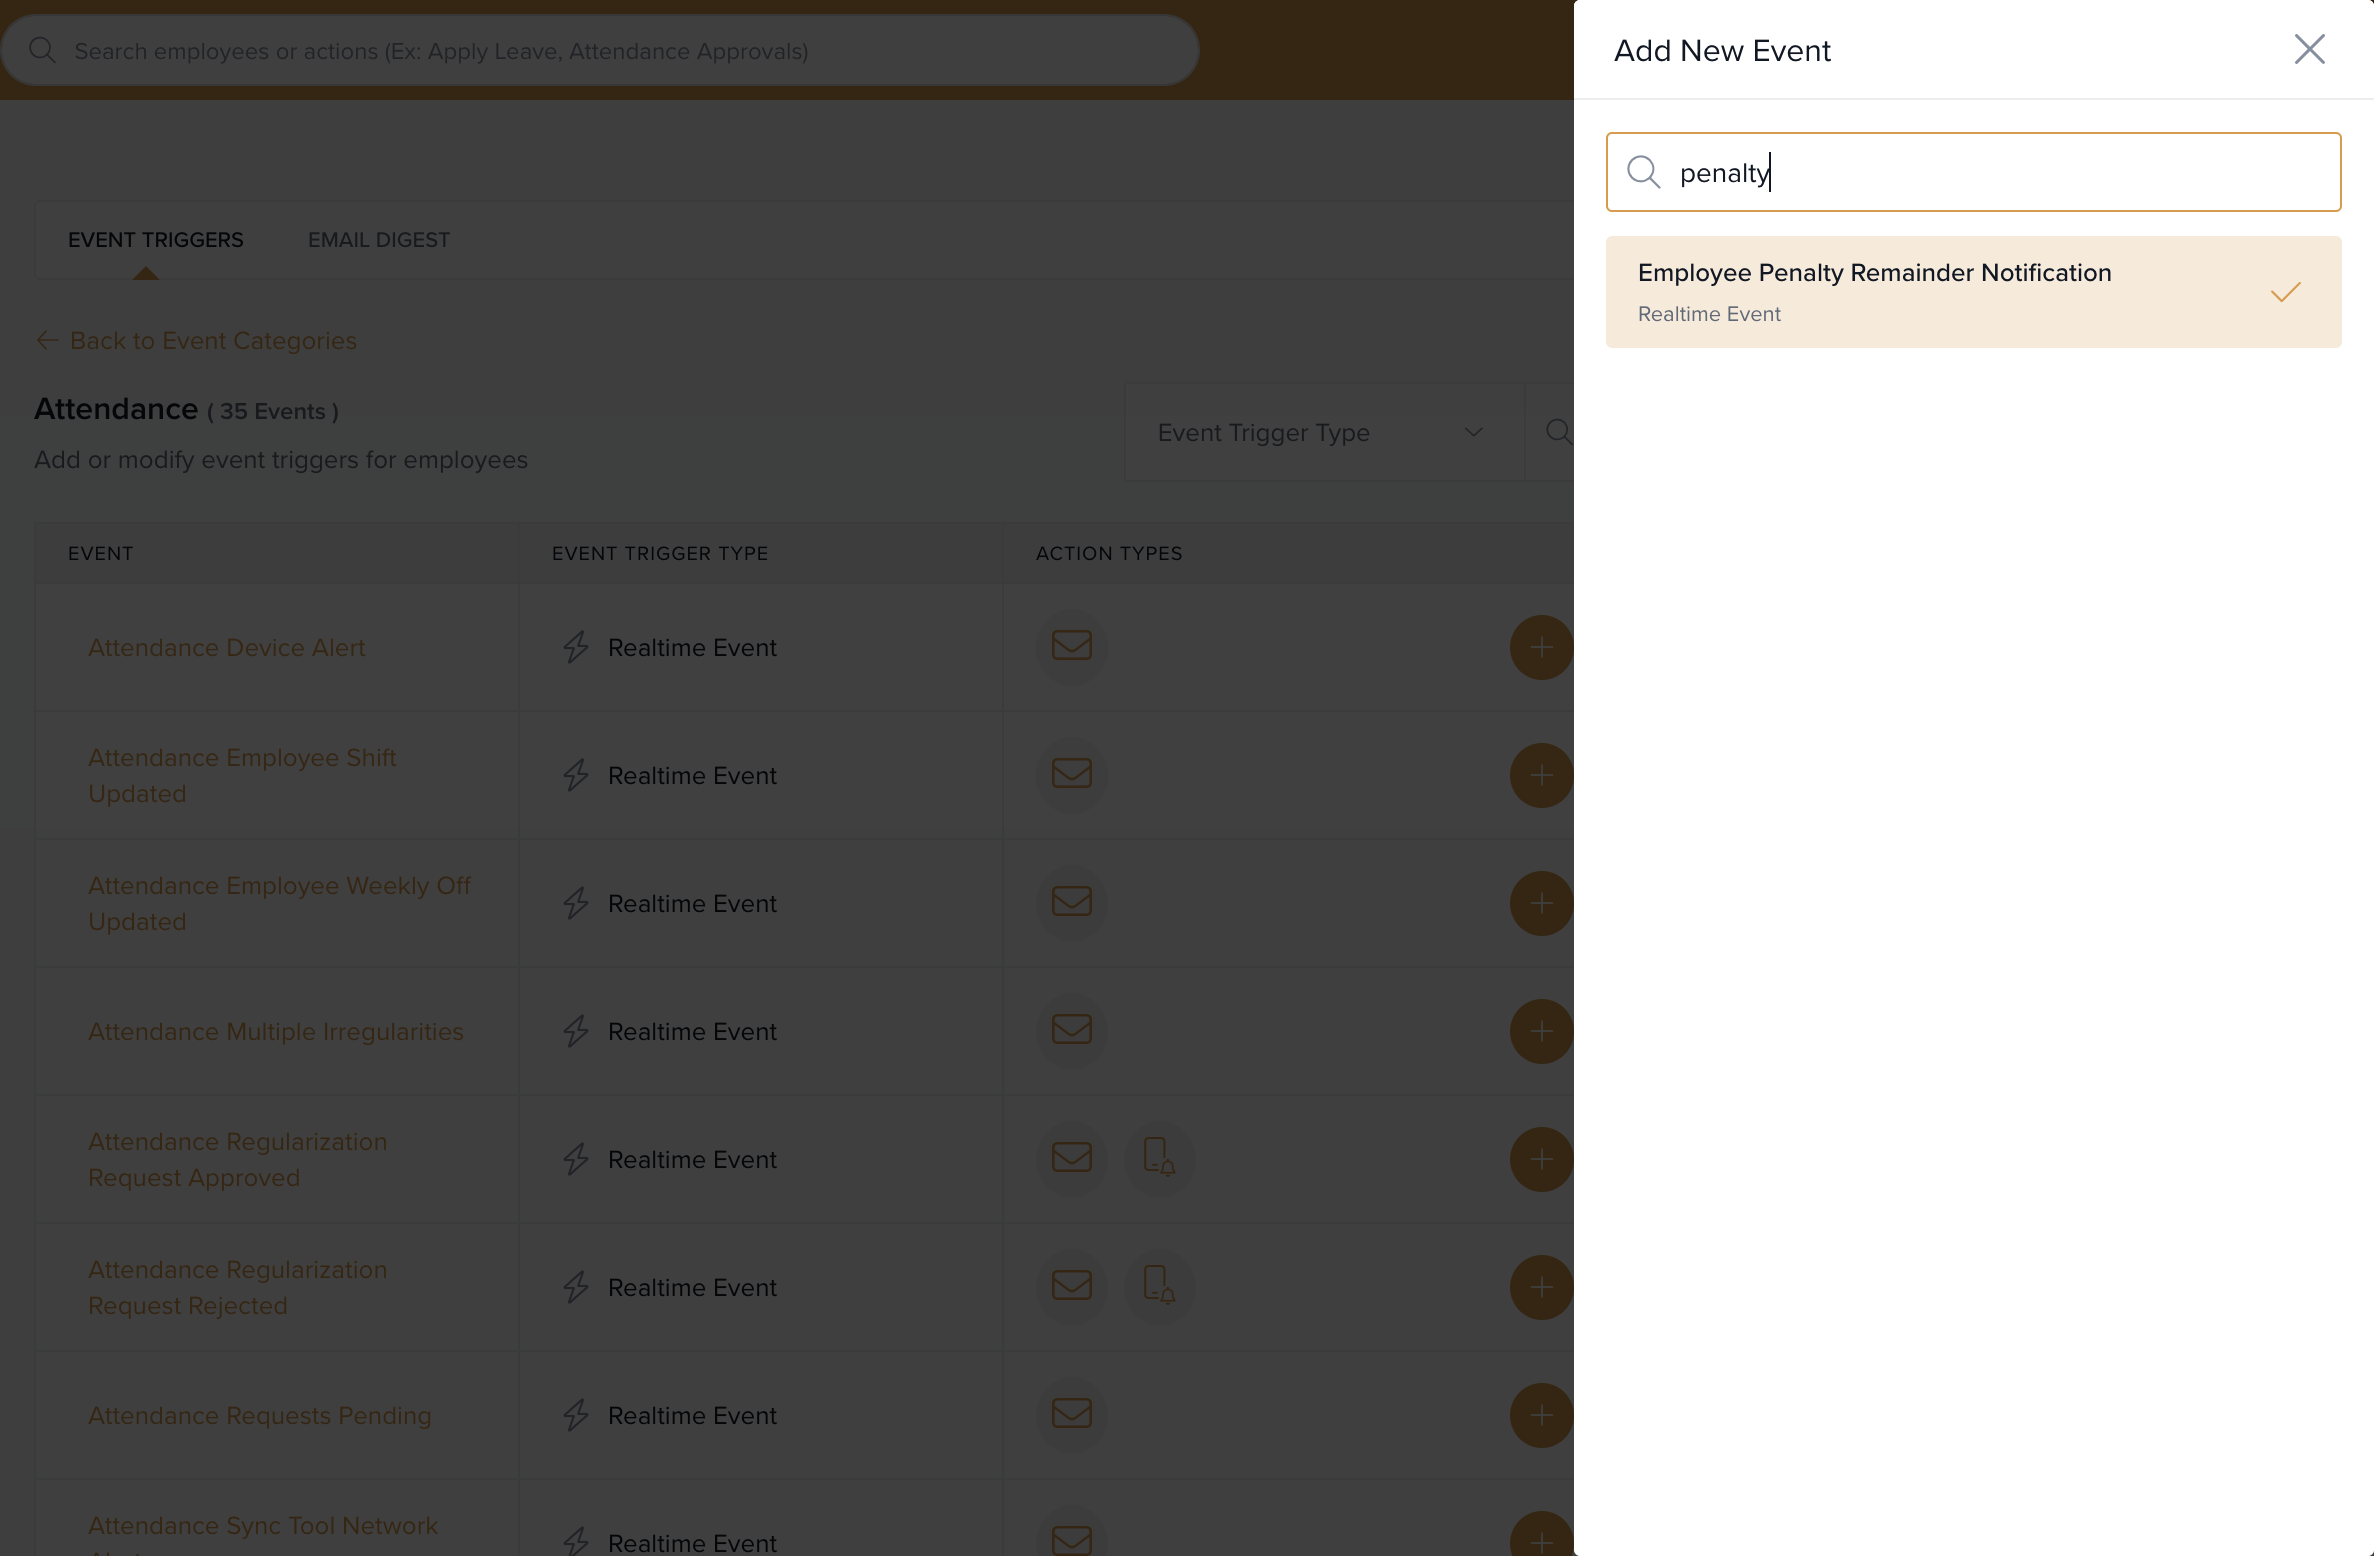Click email icon for Attendance Employee Shift Updated

[1071, 774]
